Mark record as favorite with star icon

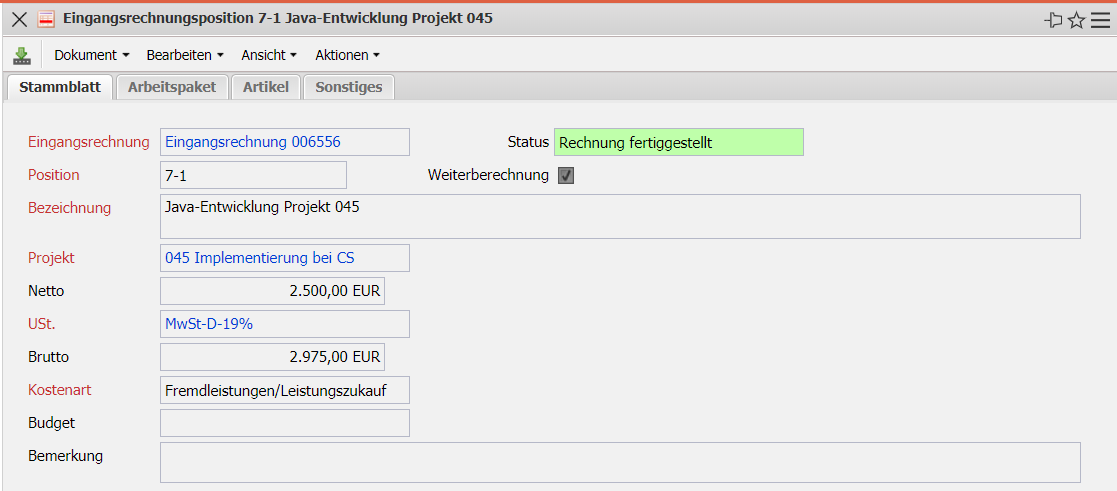(x=1076, y=20)
